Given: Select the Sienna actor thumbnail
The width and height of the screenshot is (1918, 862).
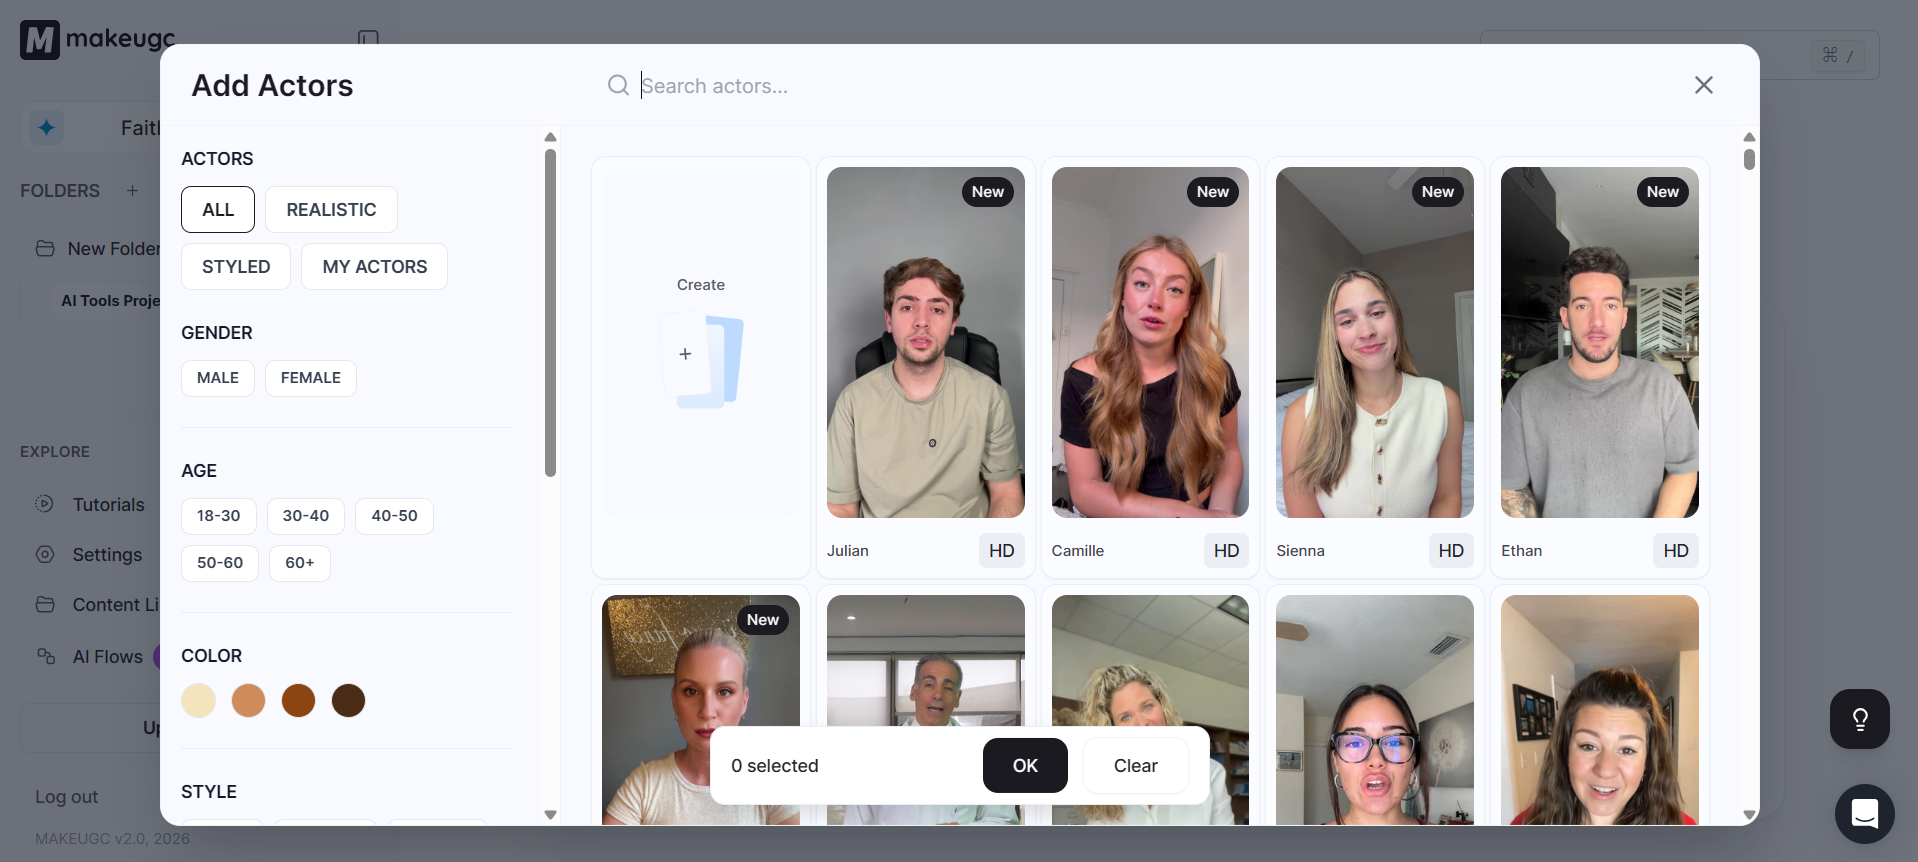Looking at the screenshot, I should [x=1375, y=342].
